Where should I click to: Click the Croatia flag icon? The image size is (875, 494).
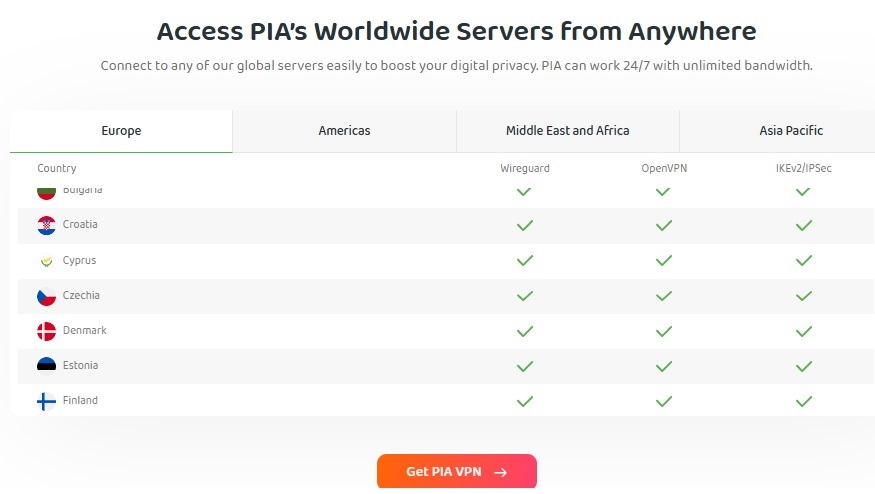coord(46,225)
